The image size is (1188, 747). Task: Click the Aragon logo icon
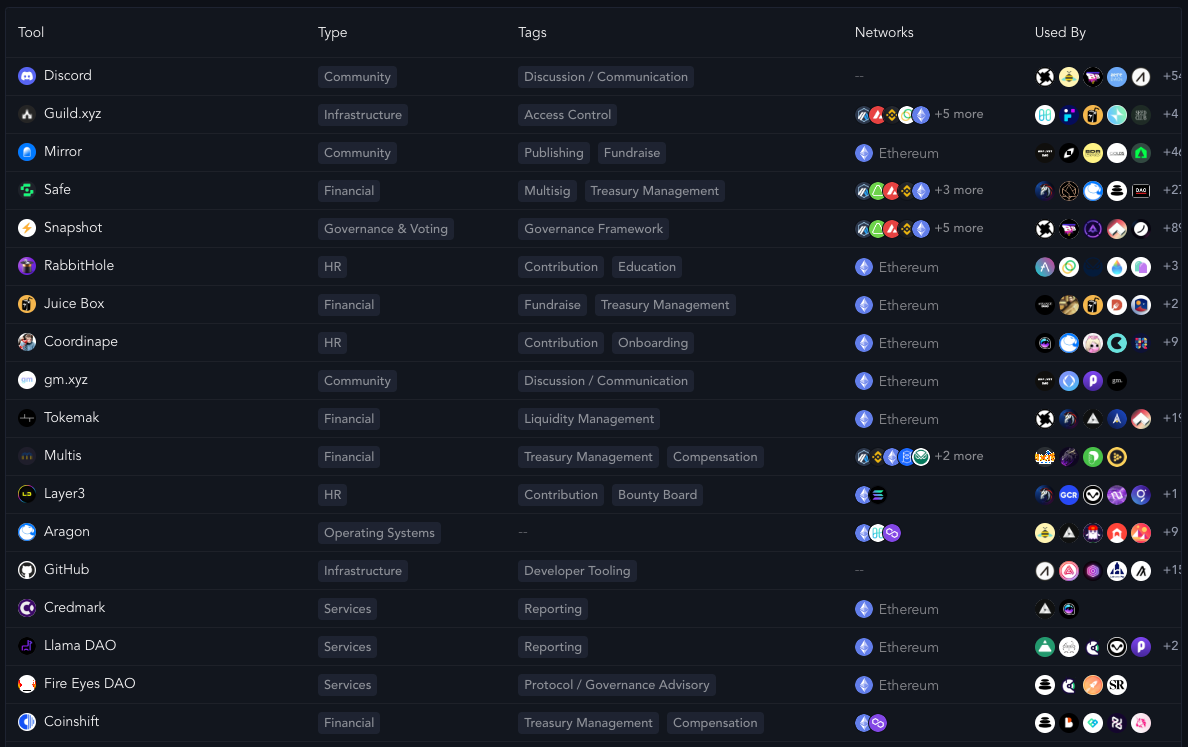pyautogui.click(x=27, y=532)
